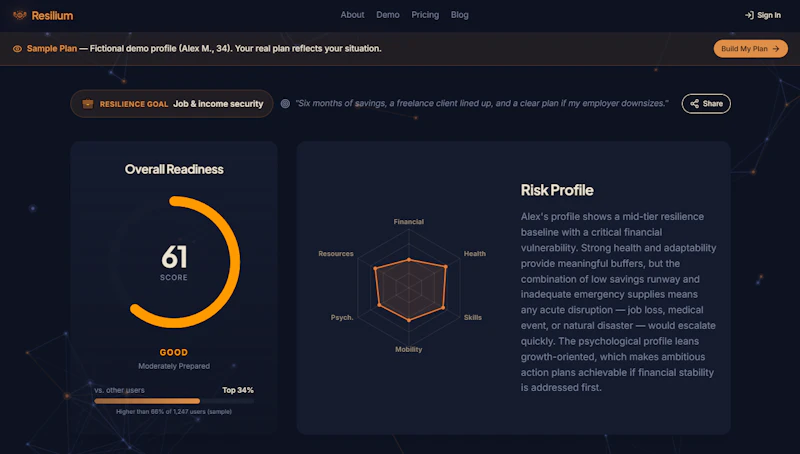Click the orange radar chart polygon
This screenshot has width=800, height=454.
(409, 290)
